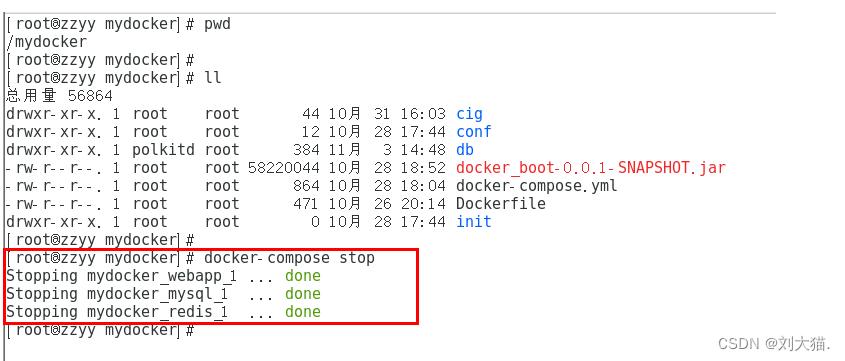Select docker_boot-0.0.1-SNAPSHOT.jar filename

591,168
